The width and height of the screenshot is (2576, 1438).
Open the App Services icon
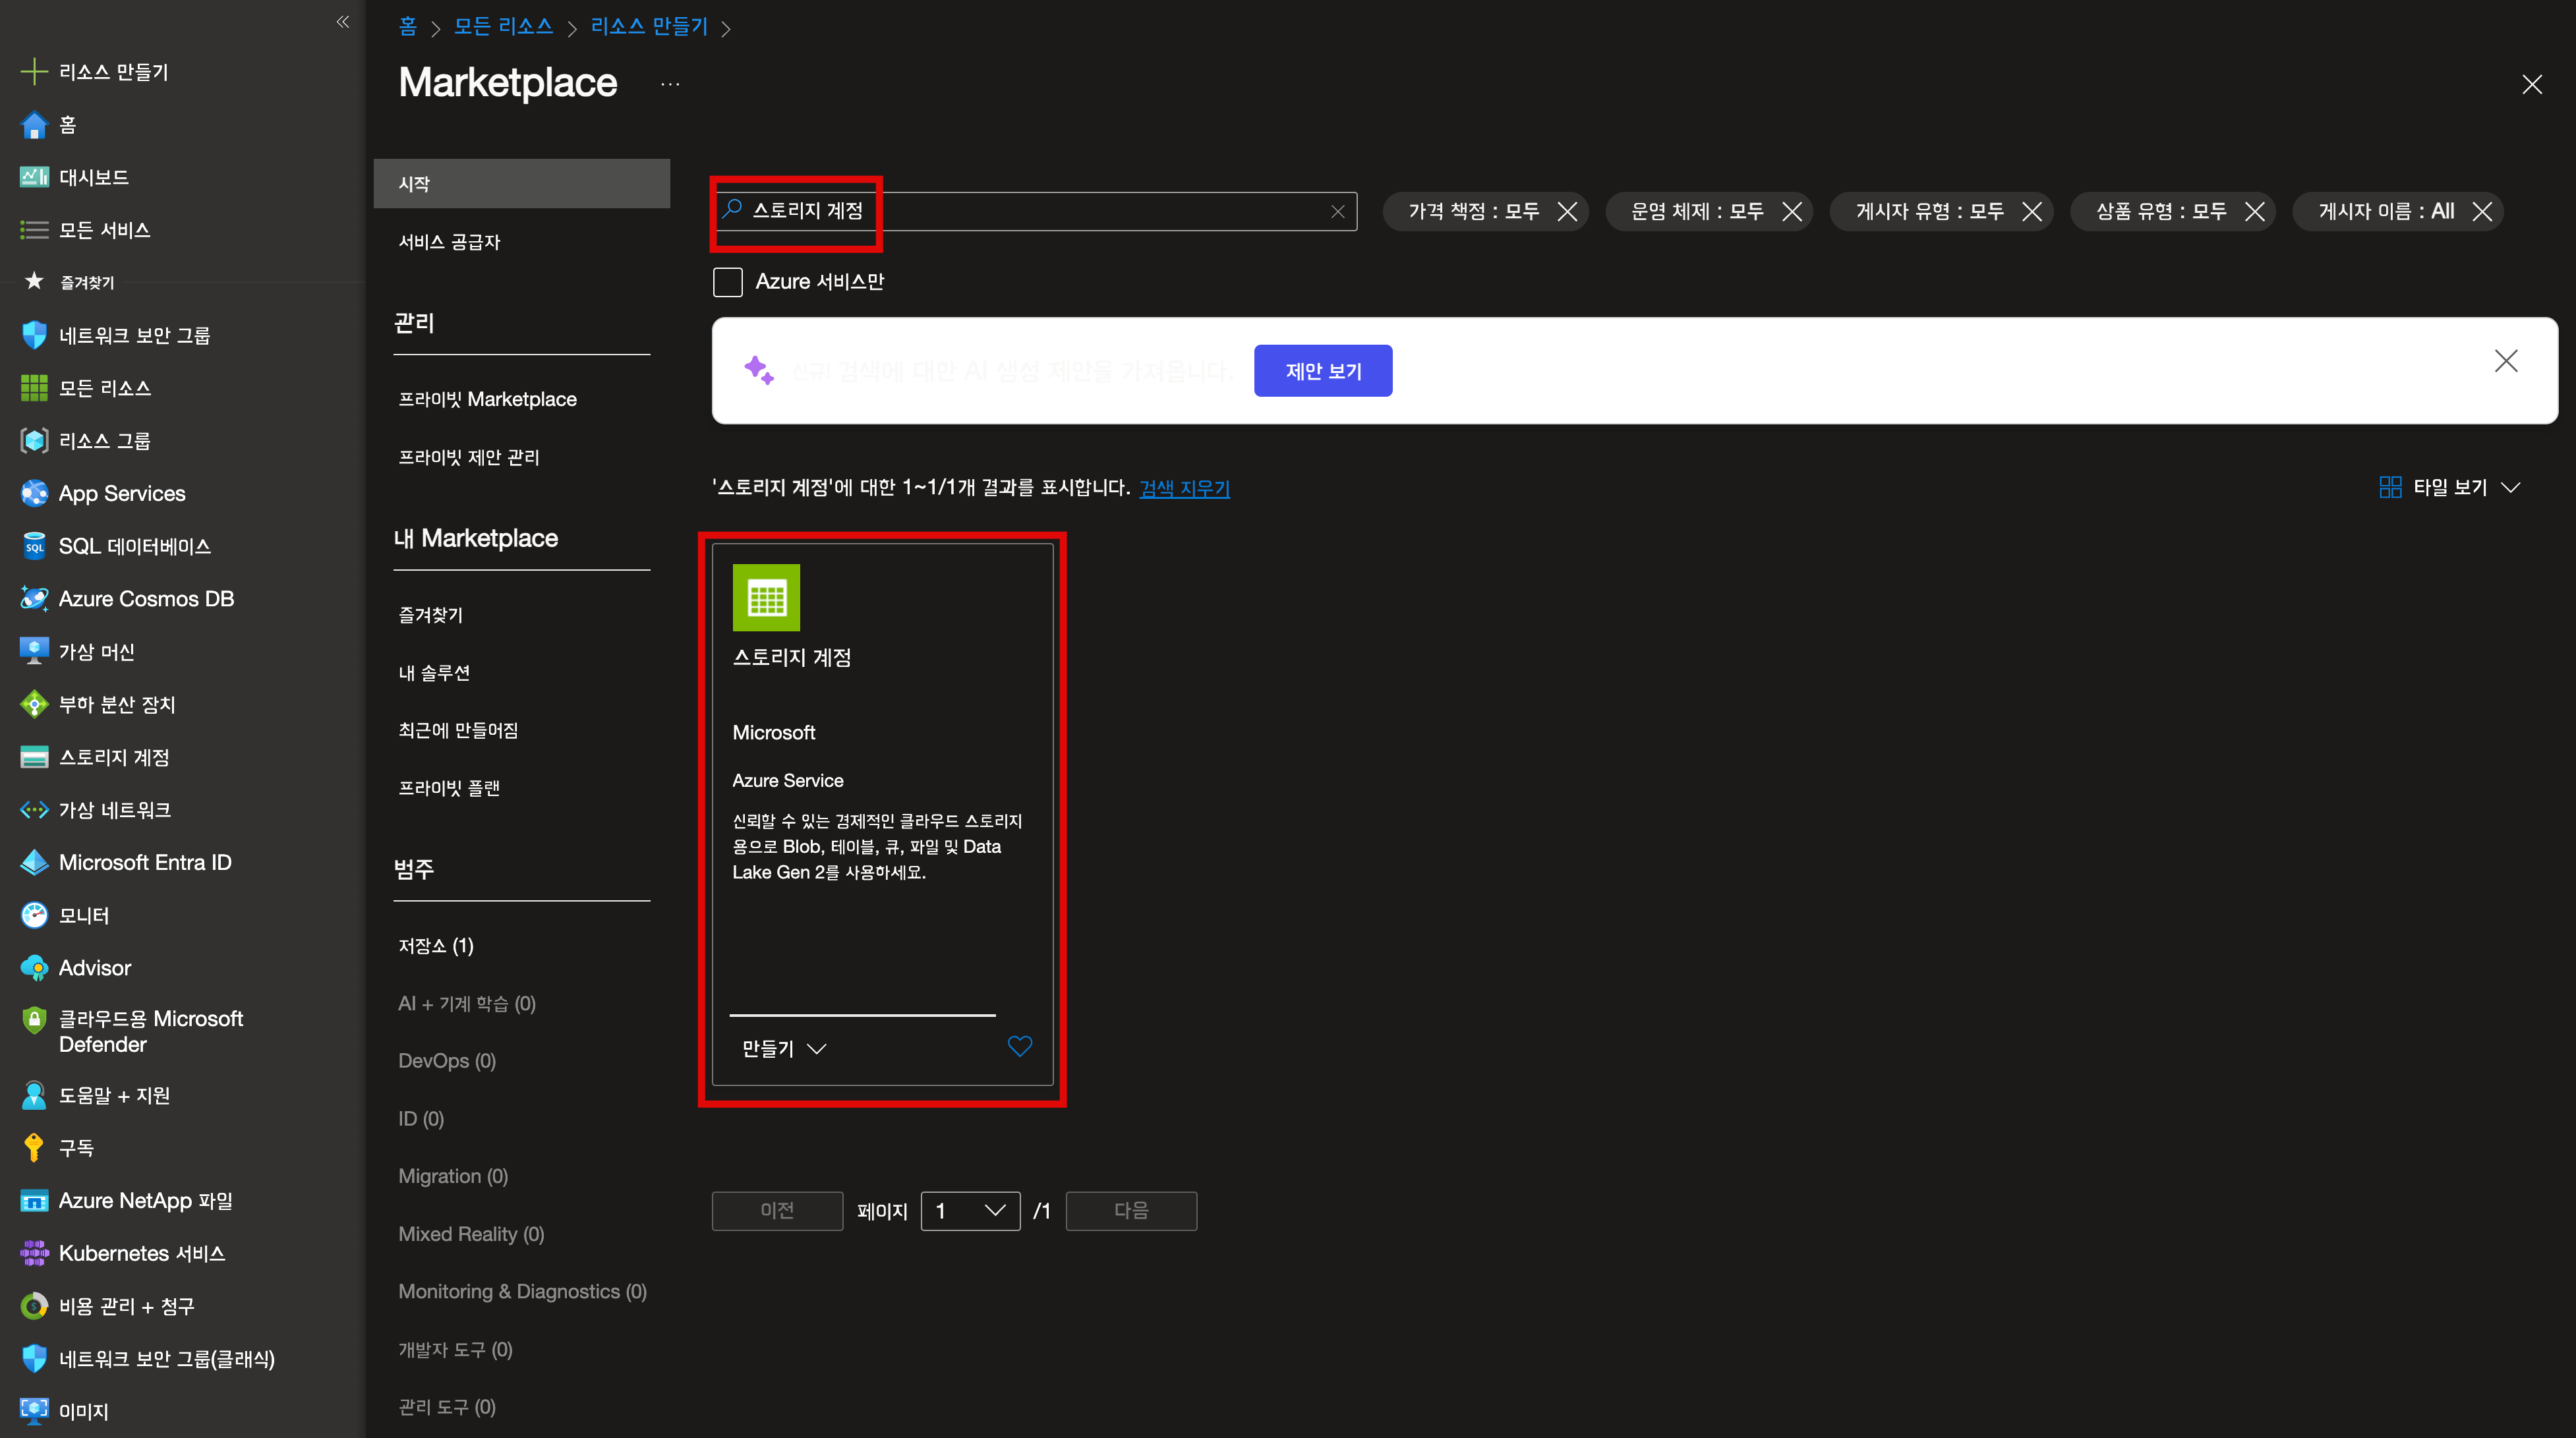(x=34, y=493)
